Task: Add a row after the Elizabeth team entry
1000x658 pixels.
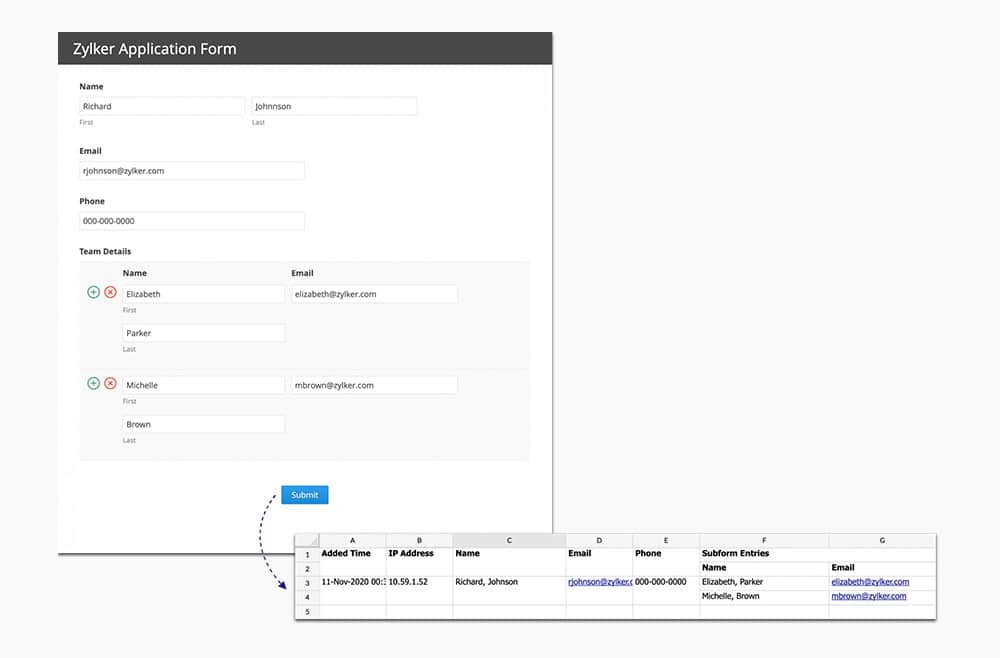Action: tap(93, 292)
